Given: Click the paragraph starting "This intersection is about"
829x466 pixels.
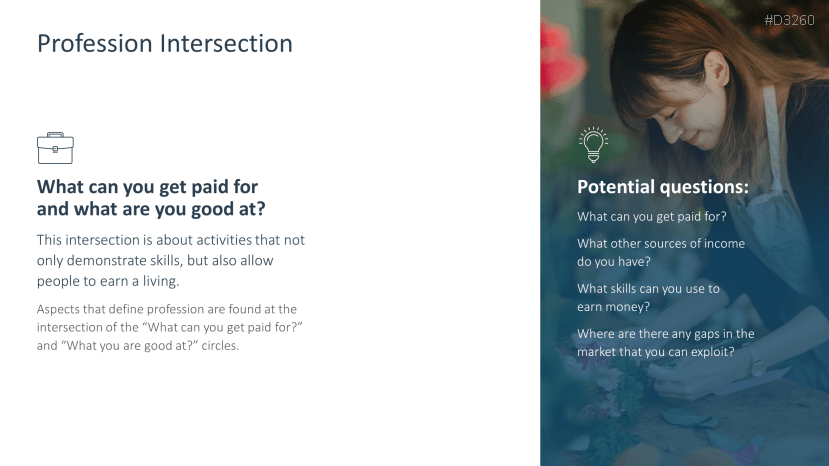Looking at the screenshot, I should 170,260.
